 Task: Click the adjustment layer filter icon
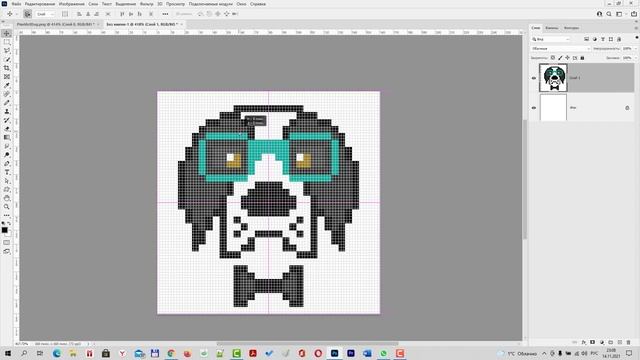click(x=595, y=39)
